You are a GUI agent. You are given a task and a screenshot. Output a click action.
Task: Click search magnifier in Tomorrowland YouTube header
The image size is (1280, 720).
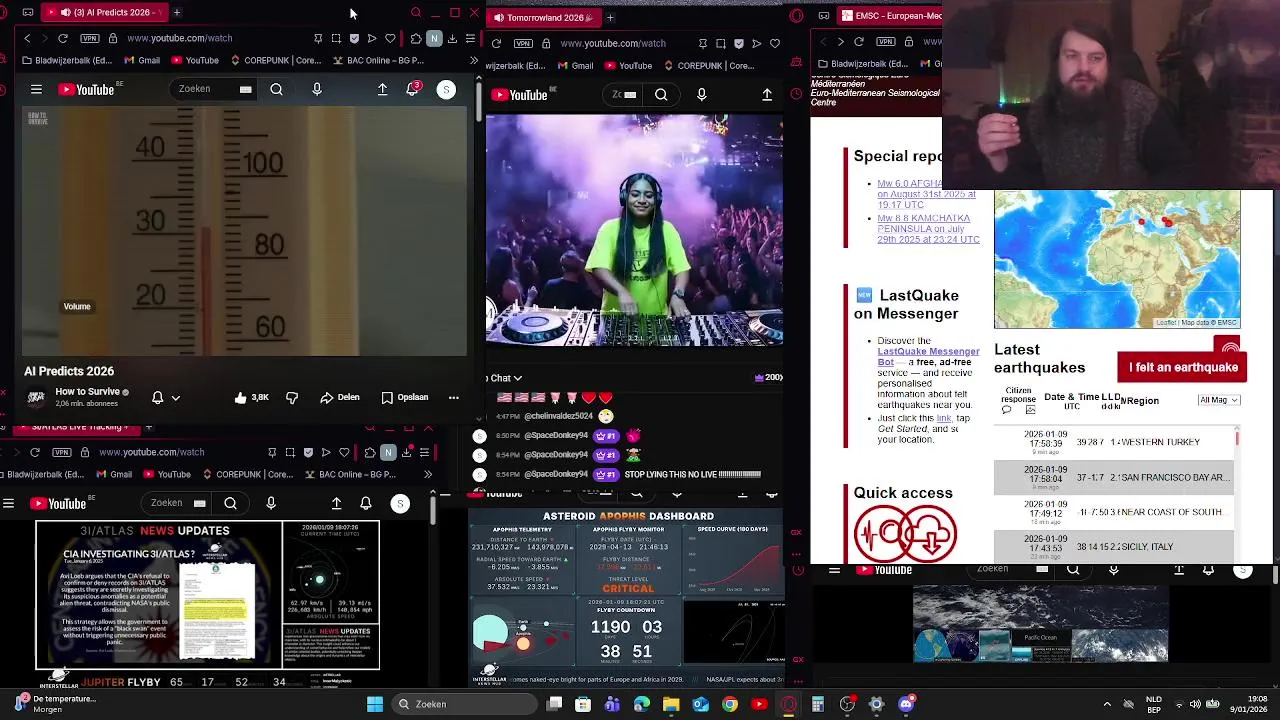(x=661, y=94)
